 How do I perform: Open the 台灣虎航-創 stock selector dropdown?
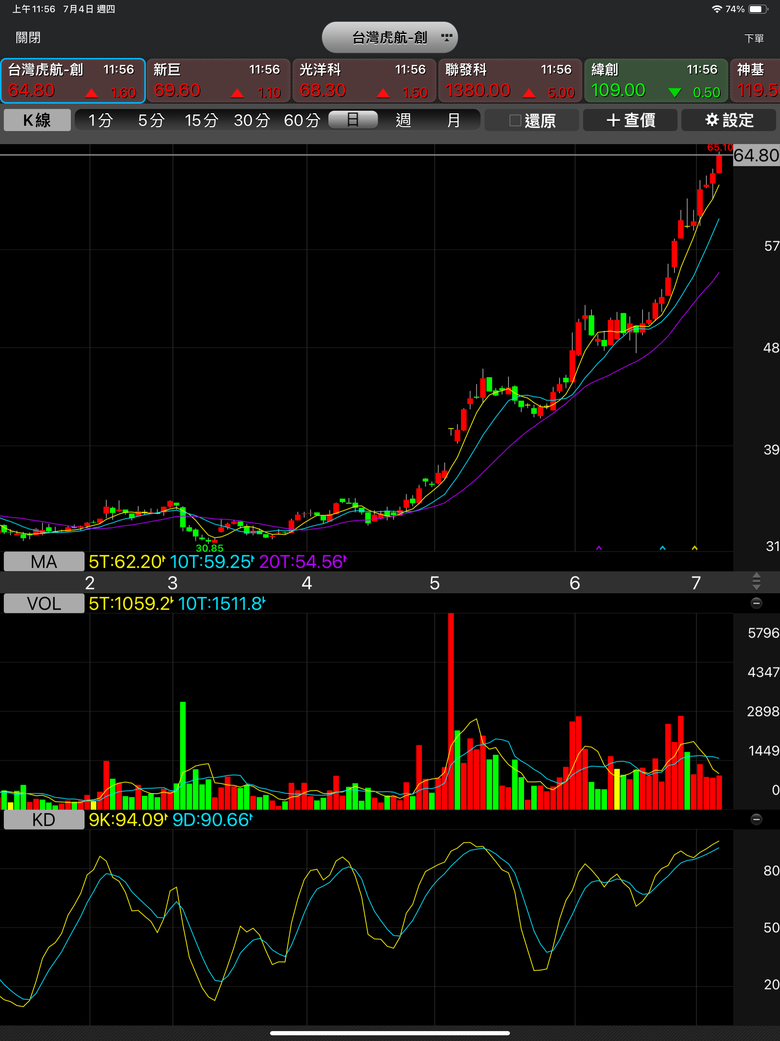click(390, 37)
